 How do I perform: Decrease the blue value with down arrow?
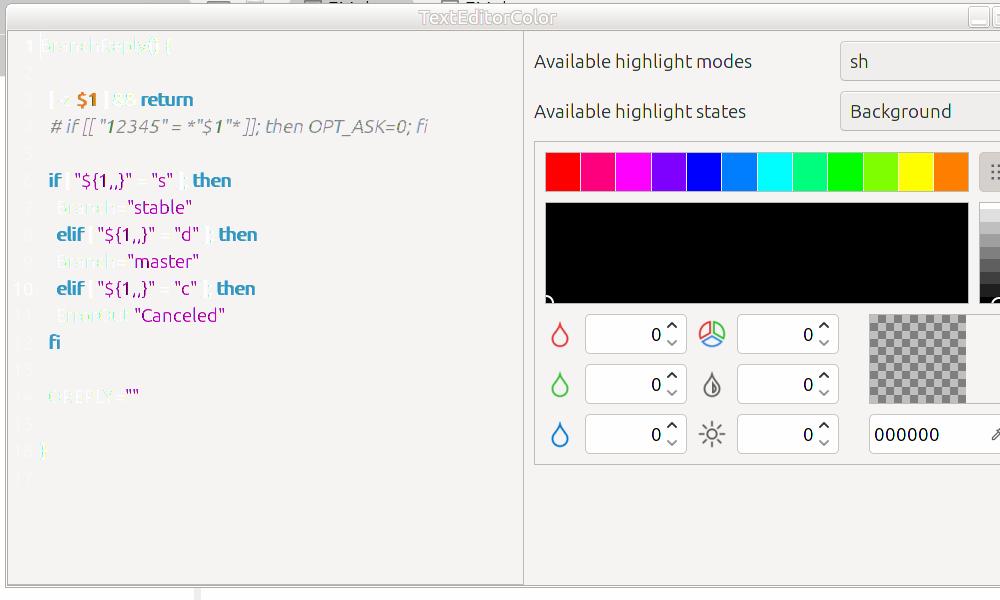click(x=672, y=443)
